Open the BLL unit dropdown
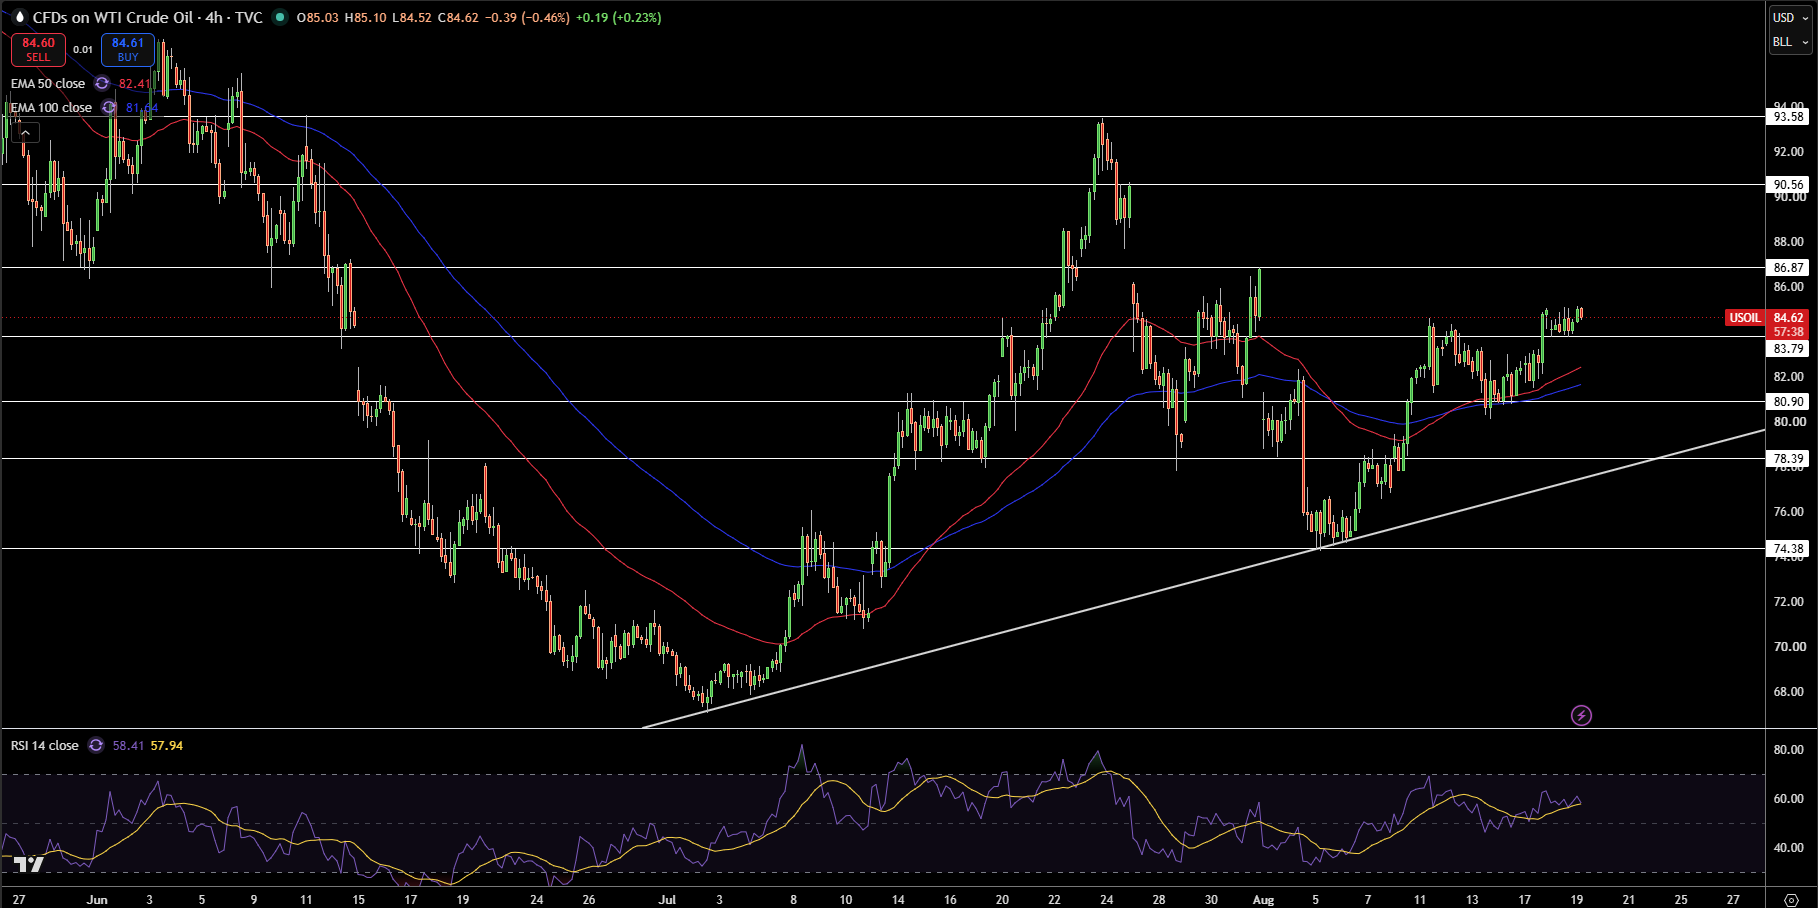This screenshot has width=1818, height=908. 1790,42
